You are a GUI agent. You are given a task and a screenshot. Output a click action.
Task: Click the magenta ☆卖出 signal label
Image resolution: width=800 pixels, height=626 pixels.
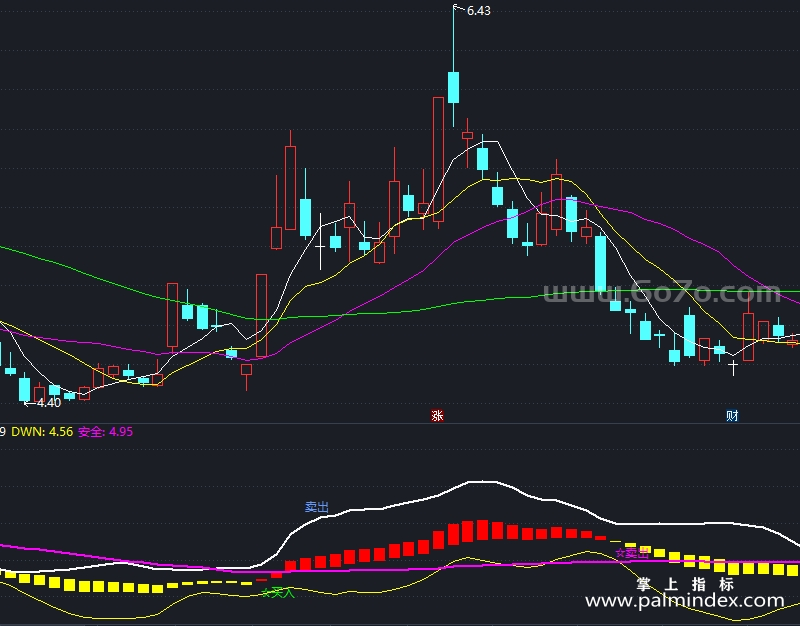632,553
